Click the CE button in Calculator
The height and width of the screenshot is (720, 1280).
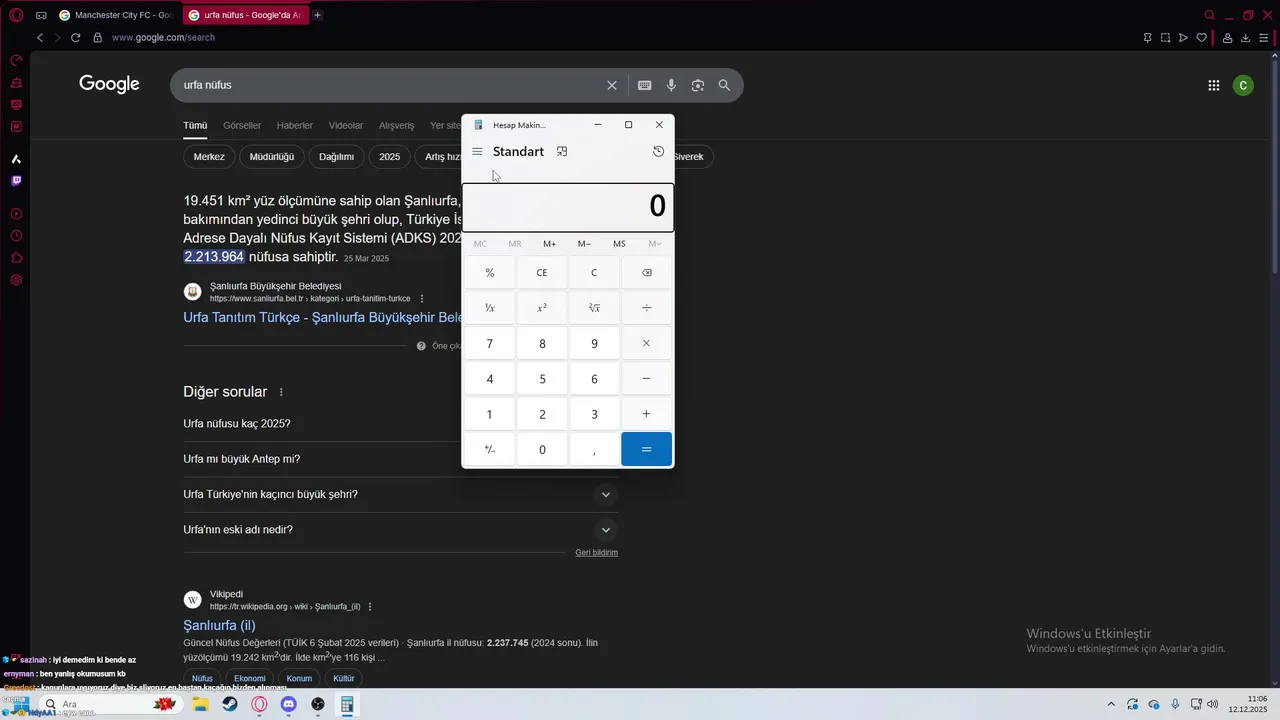coord(542,273)
